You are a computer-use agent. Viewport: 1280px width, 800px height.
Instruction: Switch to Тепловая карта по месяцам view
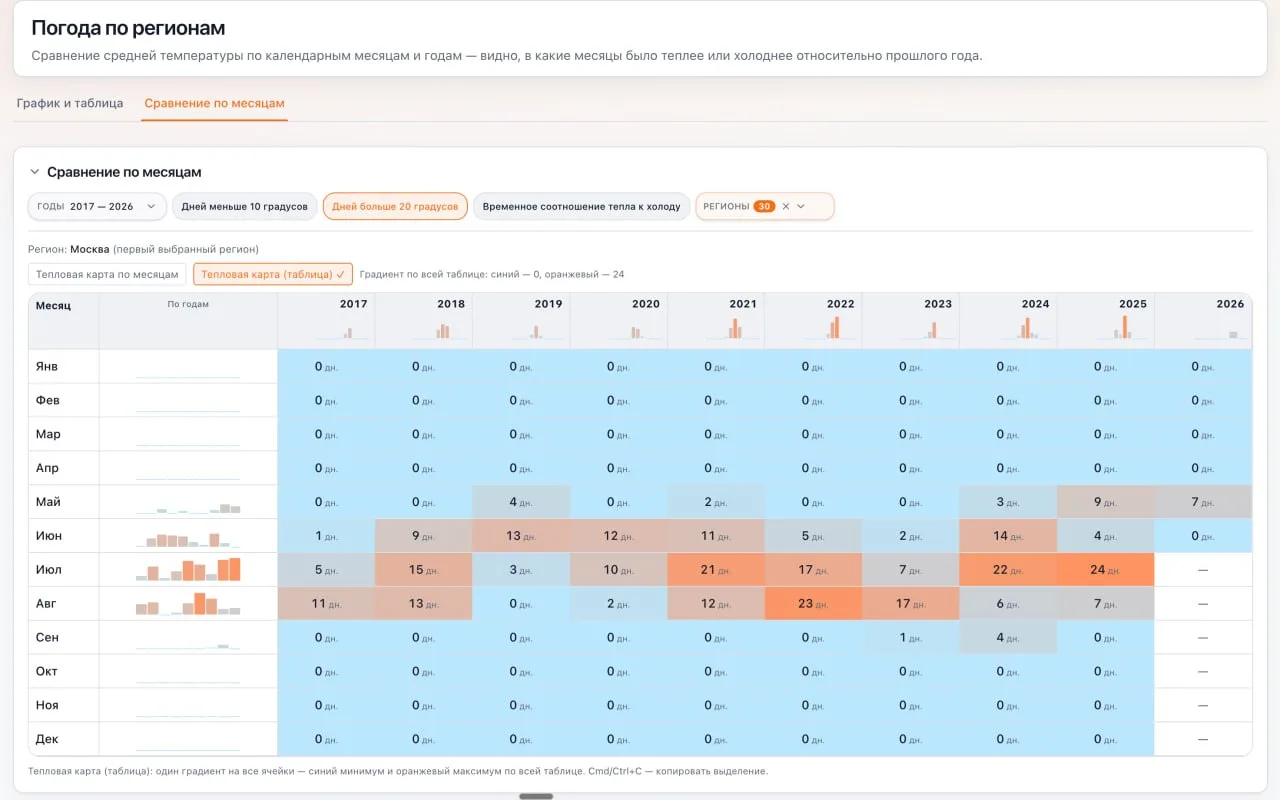point(107,274)
